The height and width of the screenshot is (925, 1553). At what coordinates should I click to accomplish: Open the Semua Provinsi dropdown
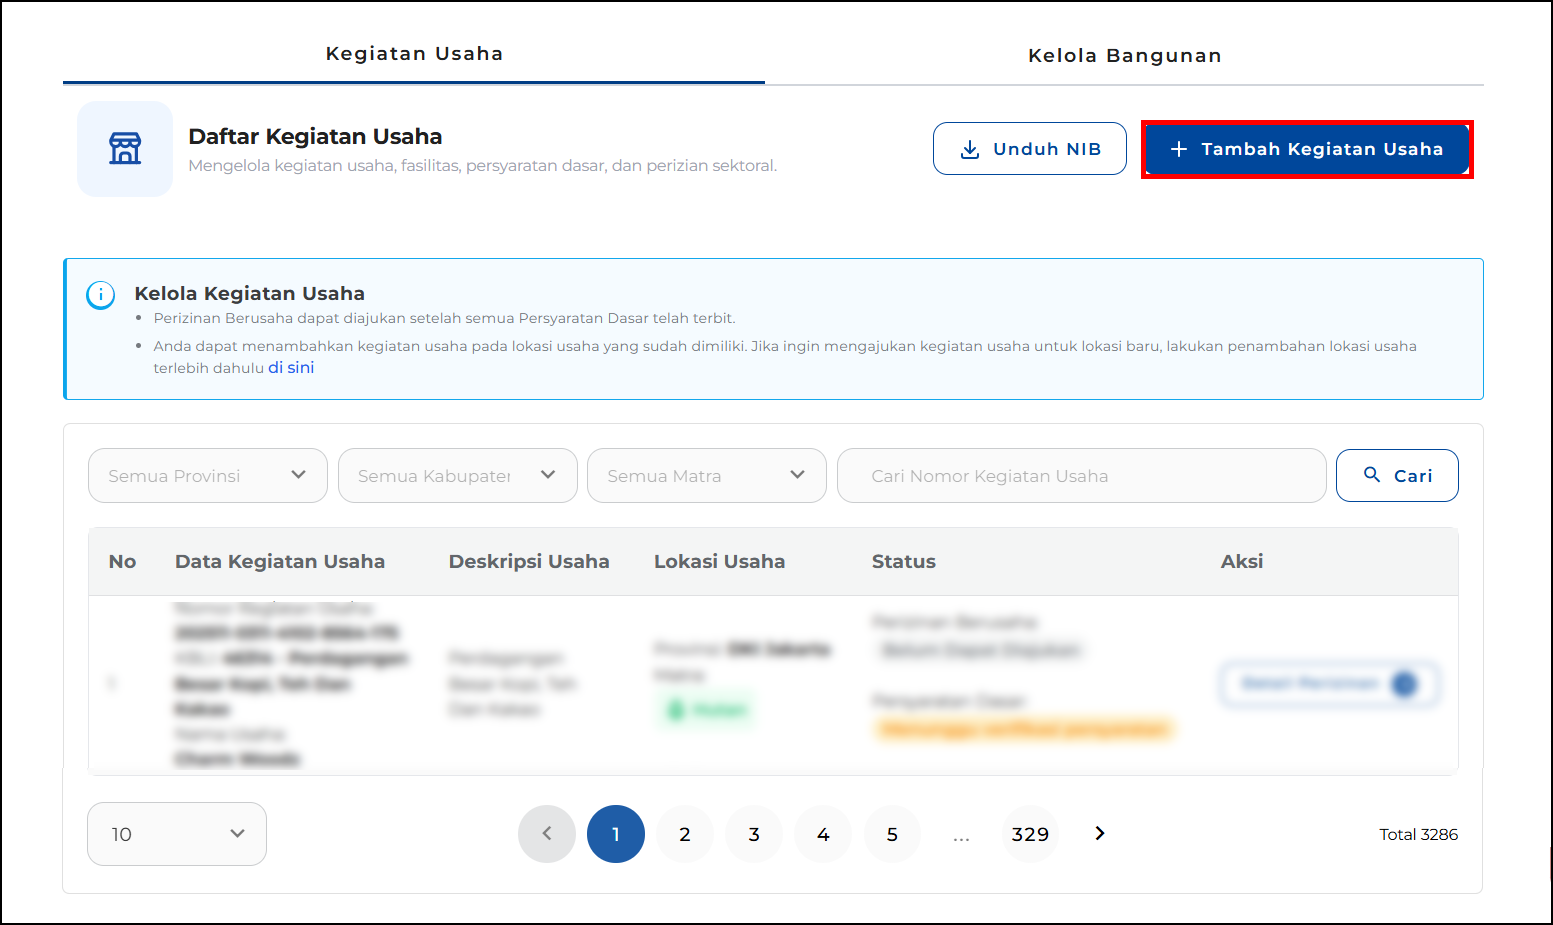coord(208,476)
